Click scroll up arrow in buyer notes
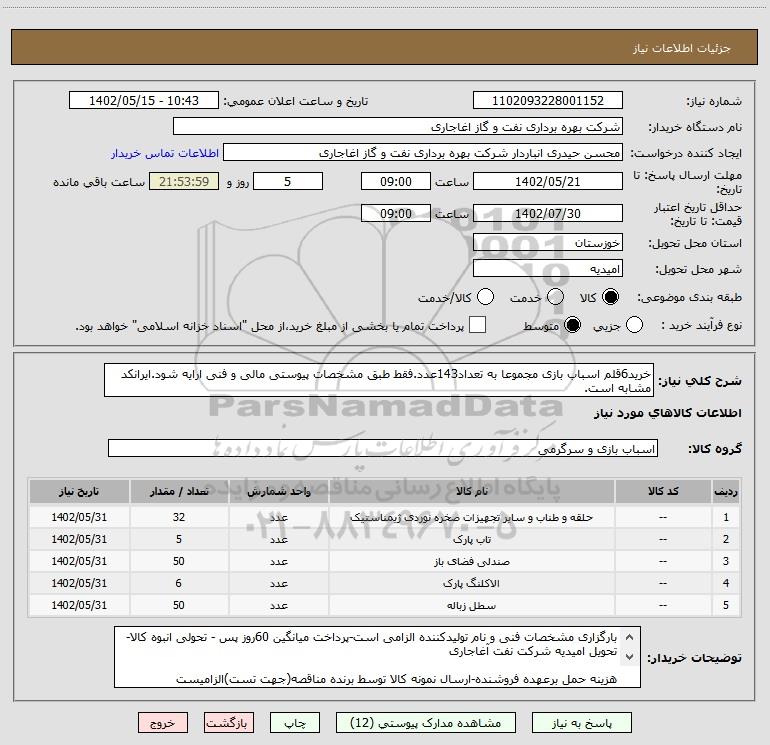 click(x=630, y=637)
